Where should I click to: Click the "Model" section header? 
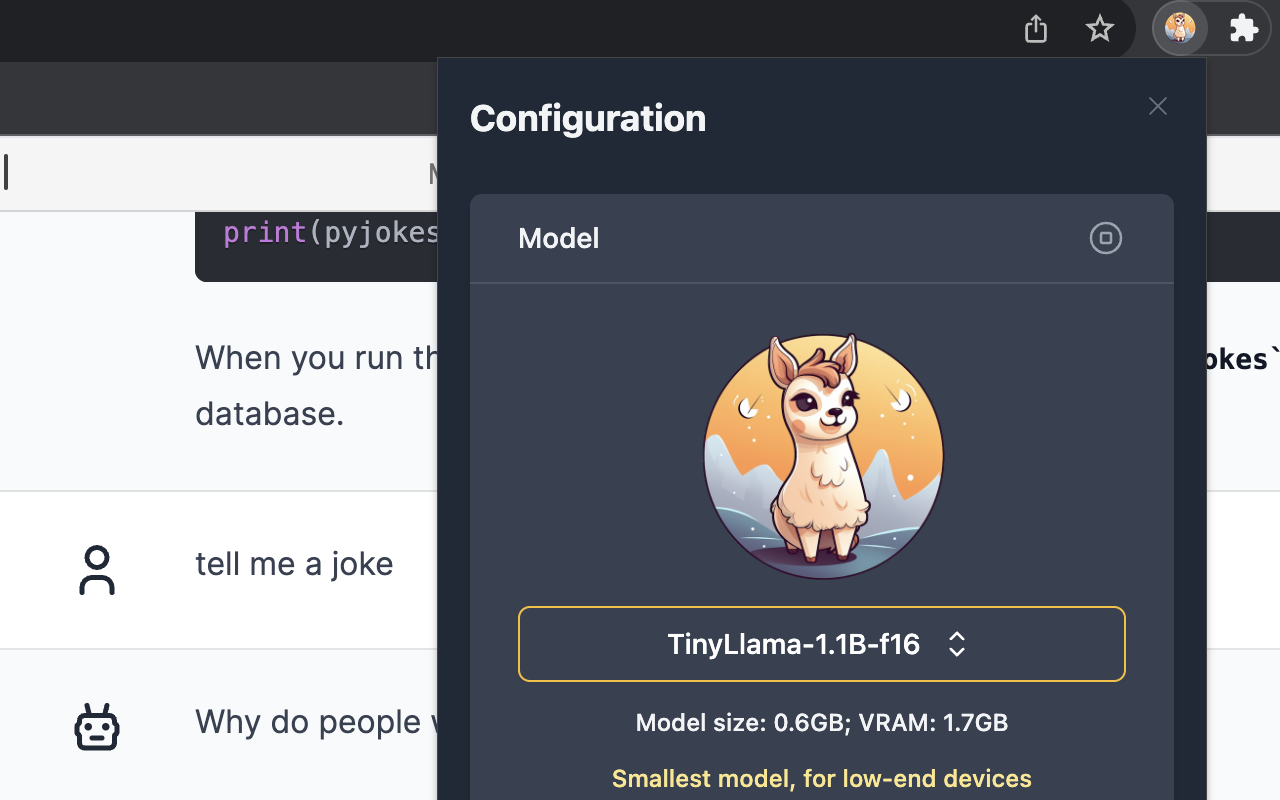pyautogui.click(x=559, y=238)
